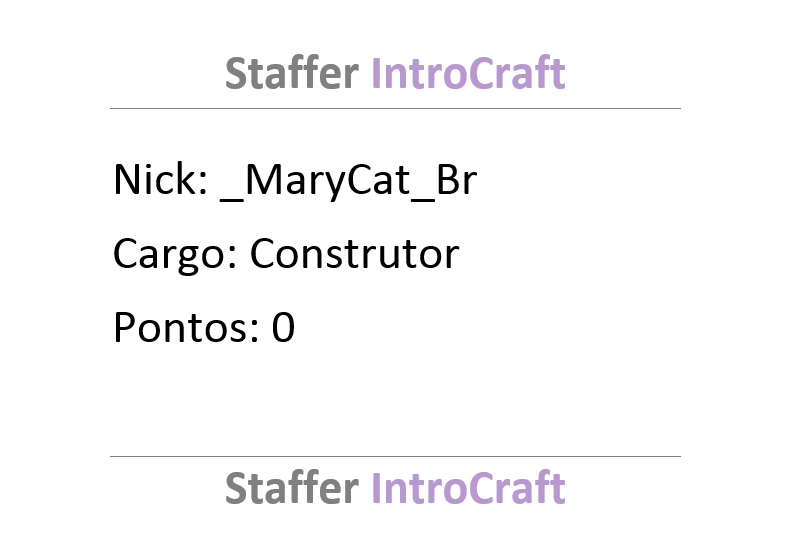The width and height of the screenshot is (788, 534).
Task: Click the second underscore before "Br"
Action: (423, 200)
